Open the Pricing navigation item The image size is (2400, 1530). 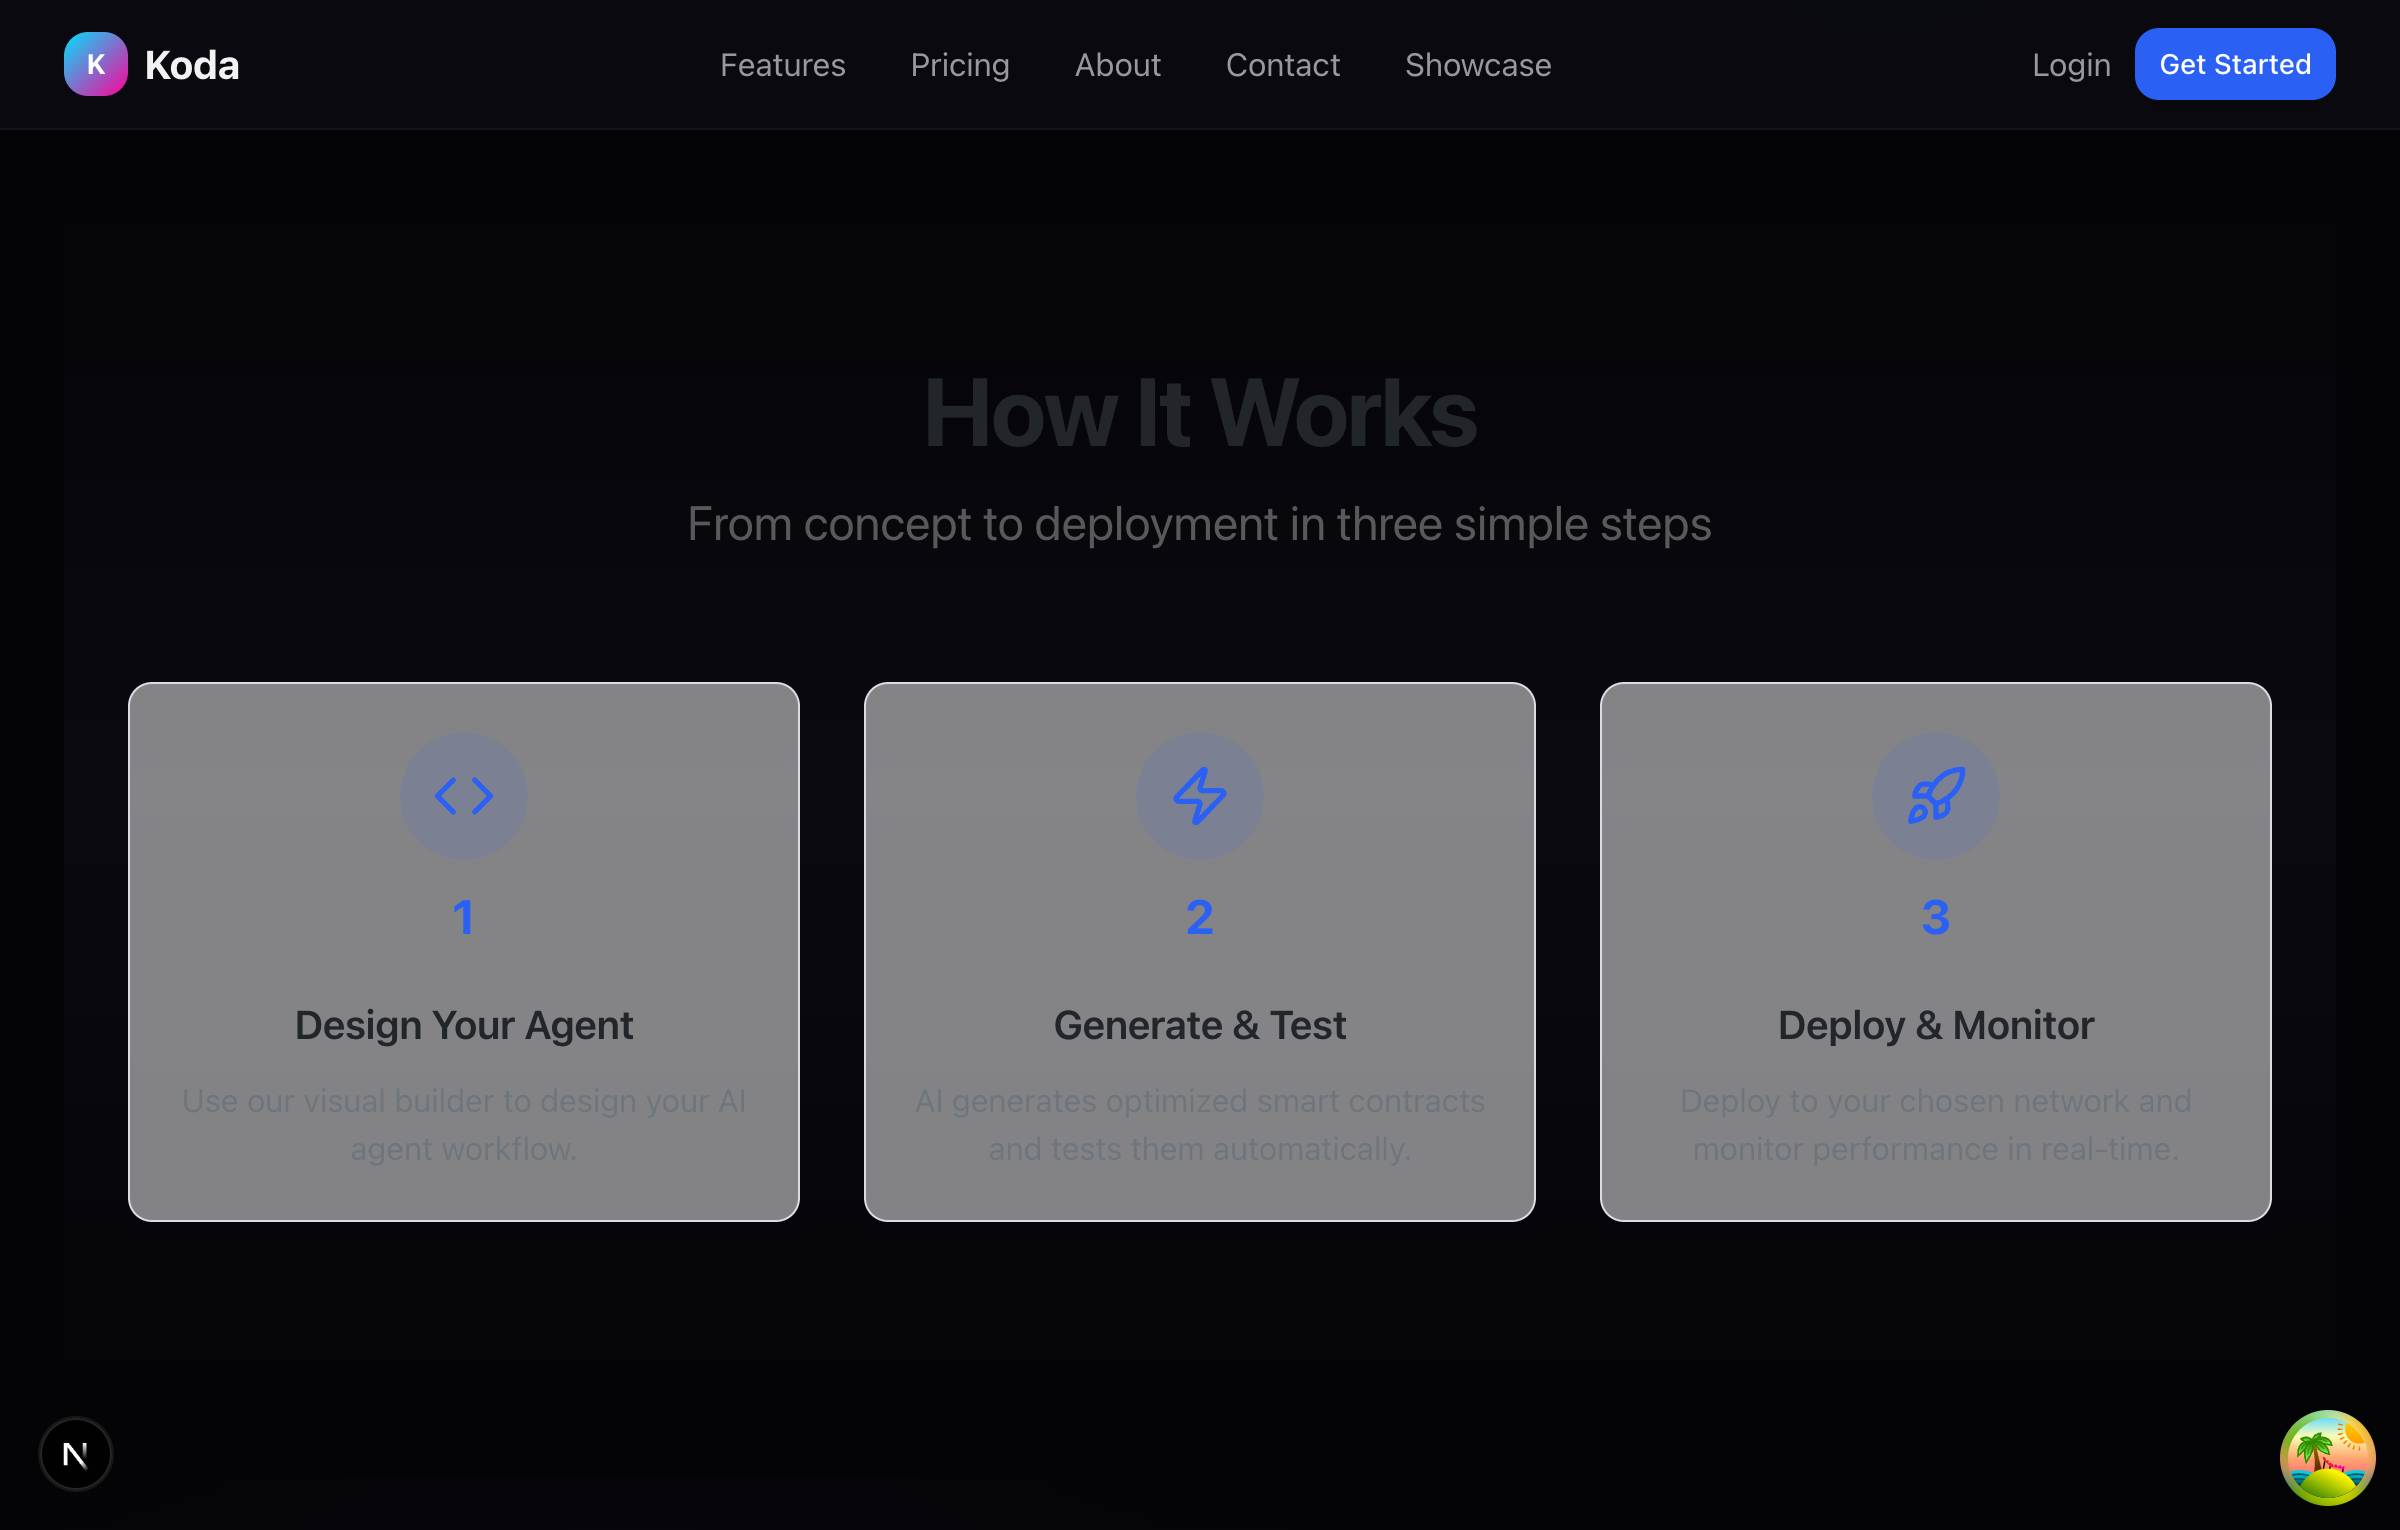[959, 64]
